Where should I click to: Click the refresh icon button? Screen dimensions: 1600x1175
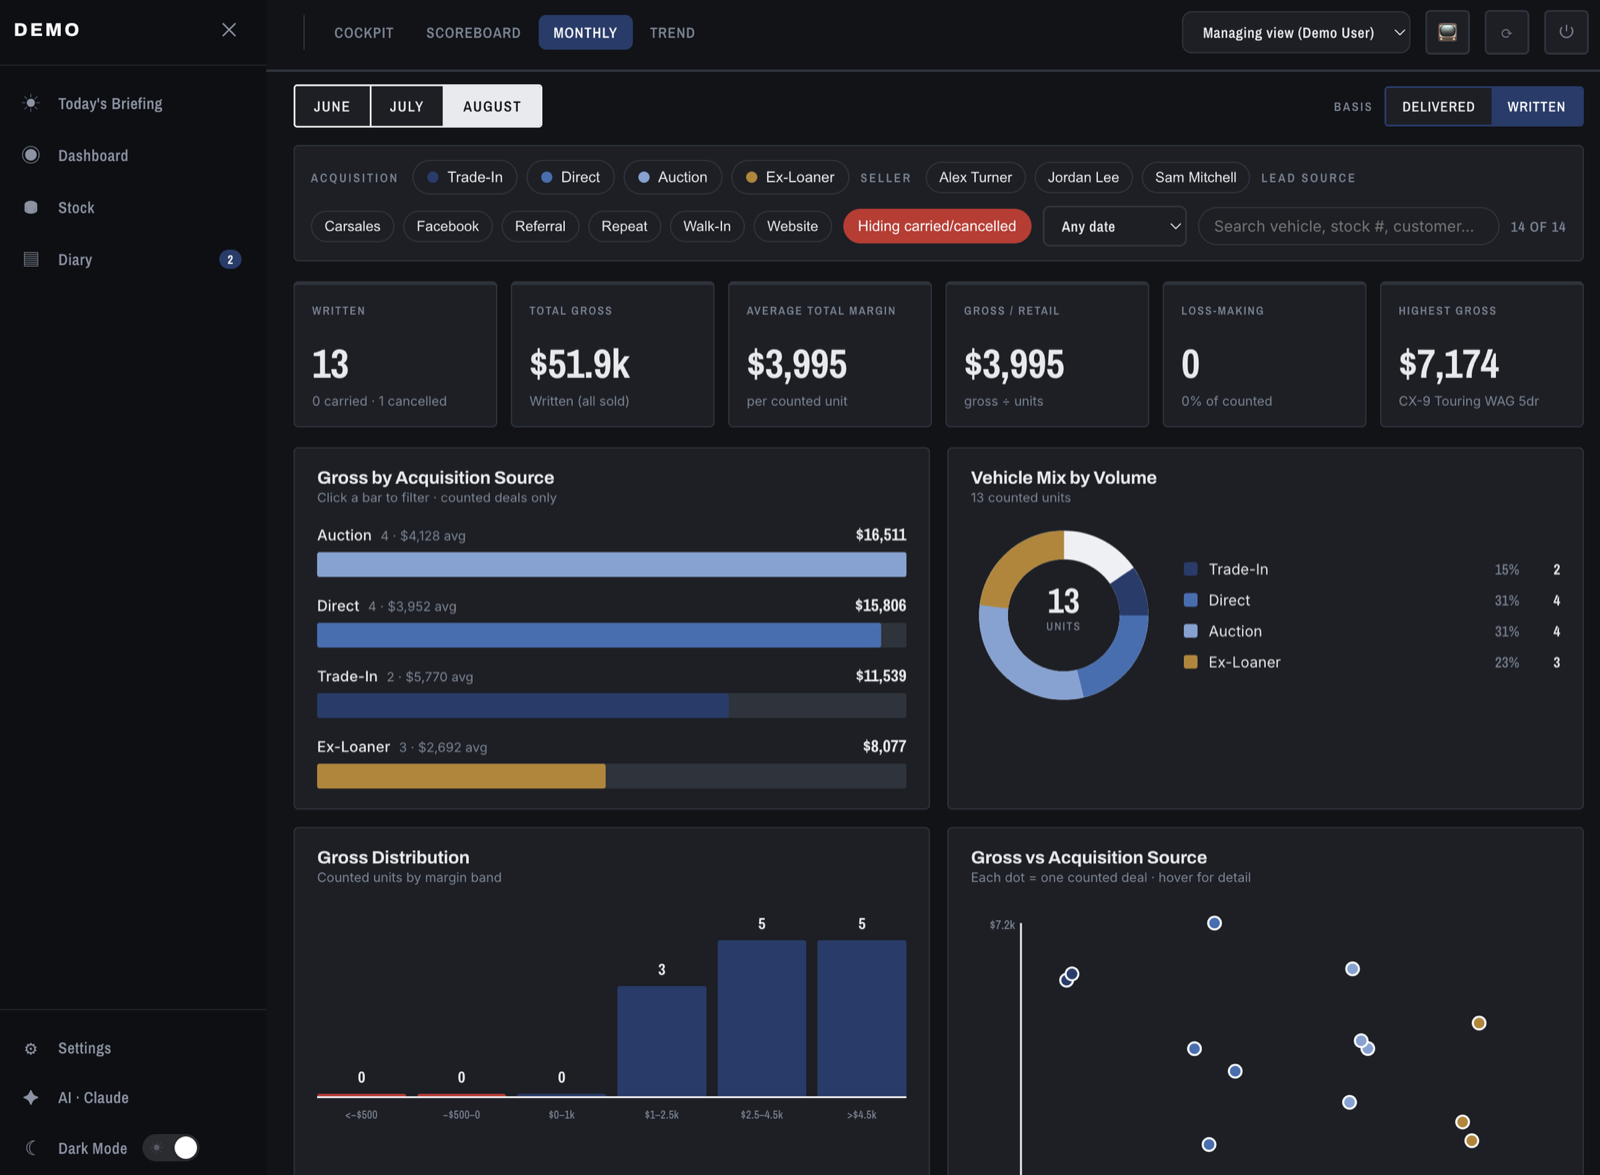pyautogui.click(x=1506, y=33)
